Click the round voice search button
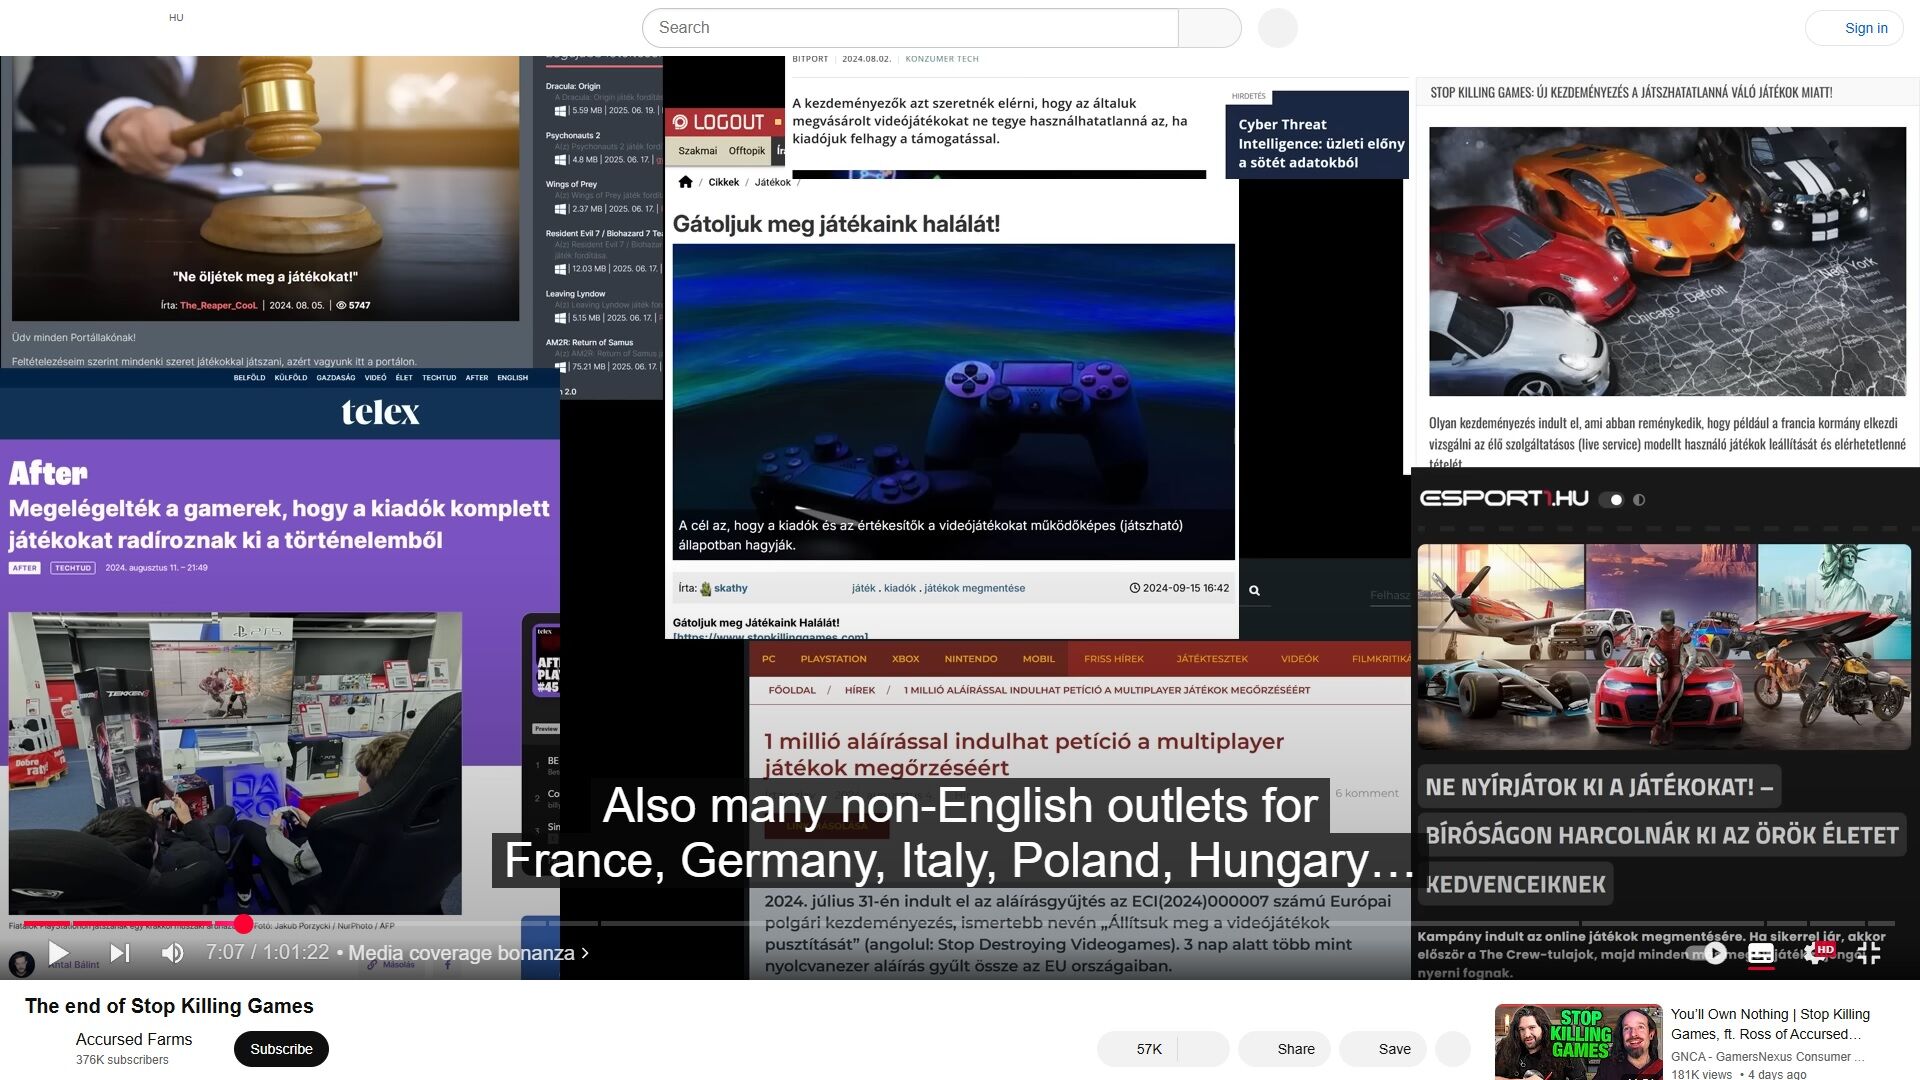The image size is (1920, 1080). (x=1277, y=28)
